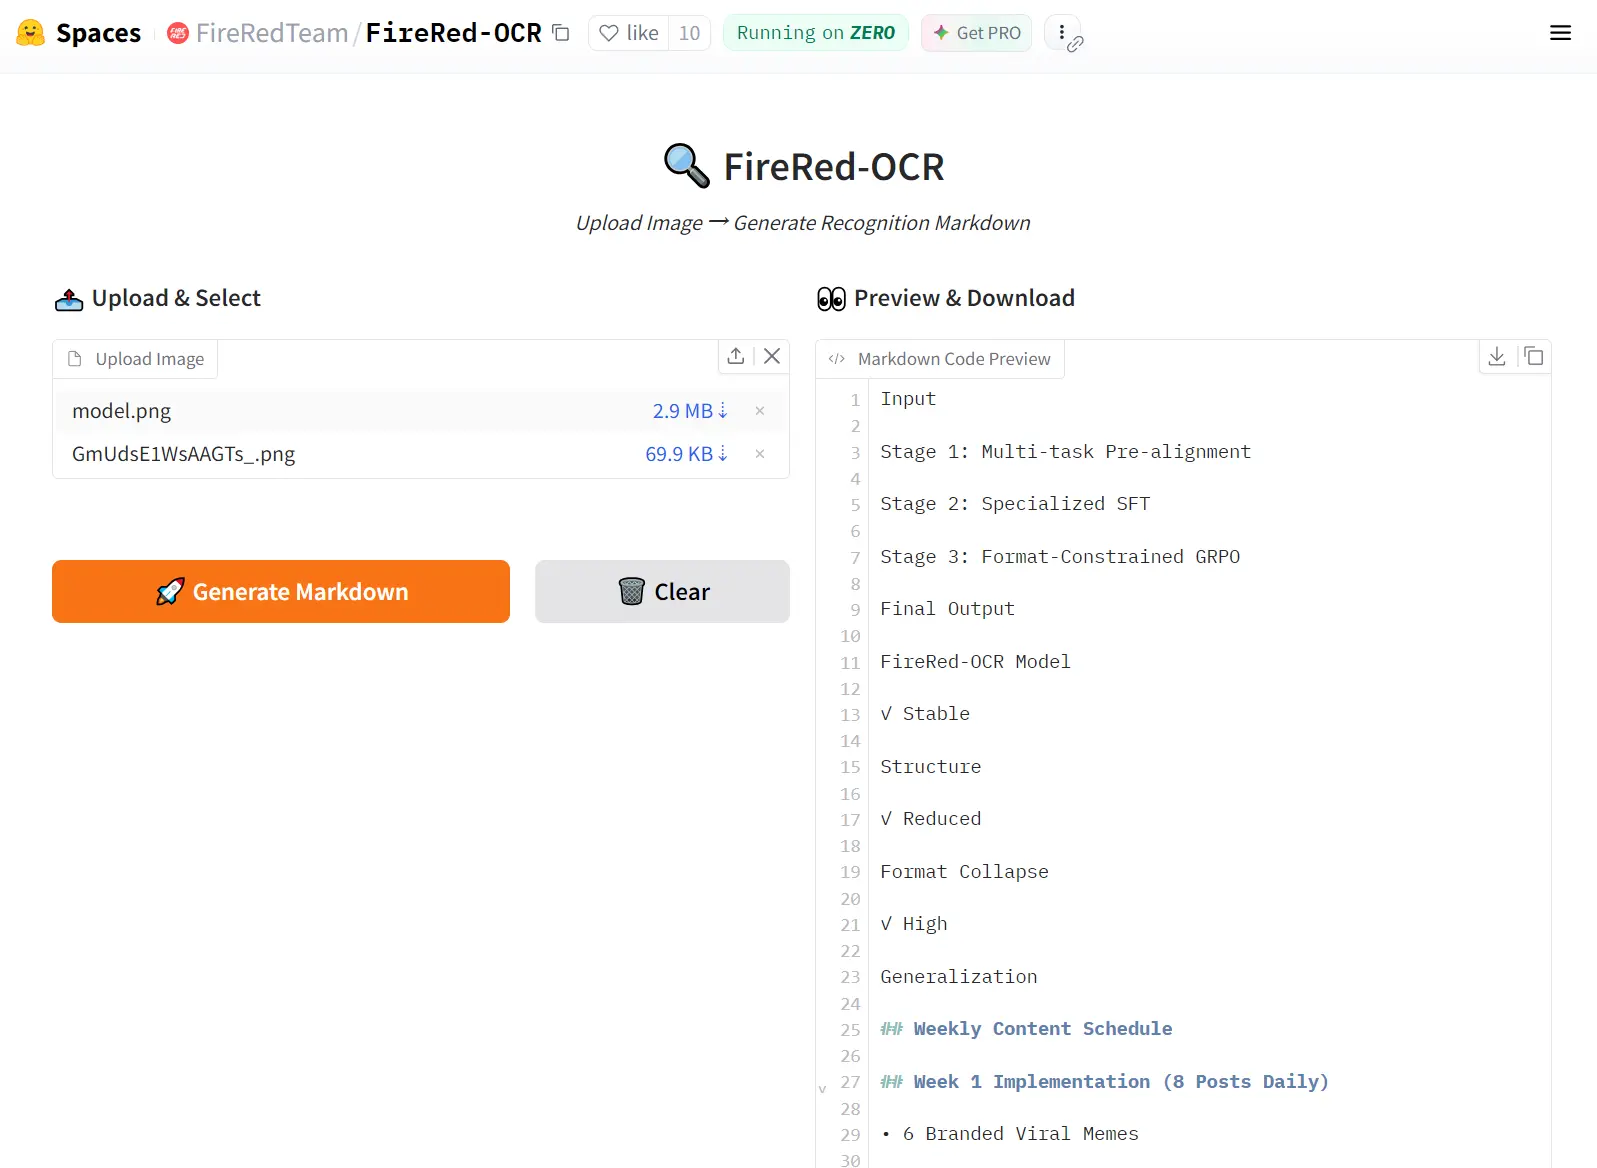
Task: Download the generated markdown file
Action: pos(1496,356)
